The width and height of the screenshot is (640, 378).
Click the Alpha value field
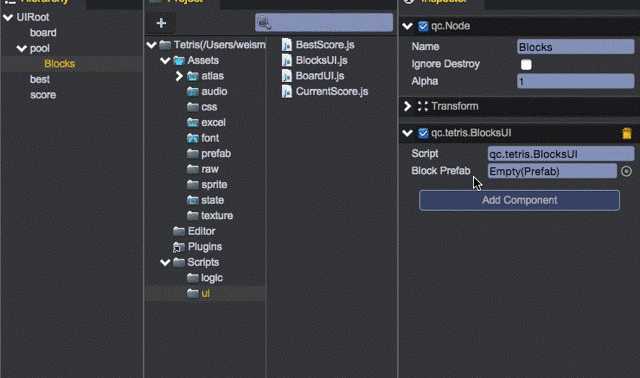[x=576, y=81]
